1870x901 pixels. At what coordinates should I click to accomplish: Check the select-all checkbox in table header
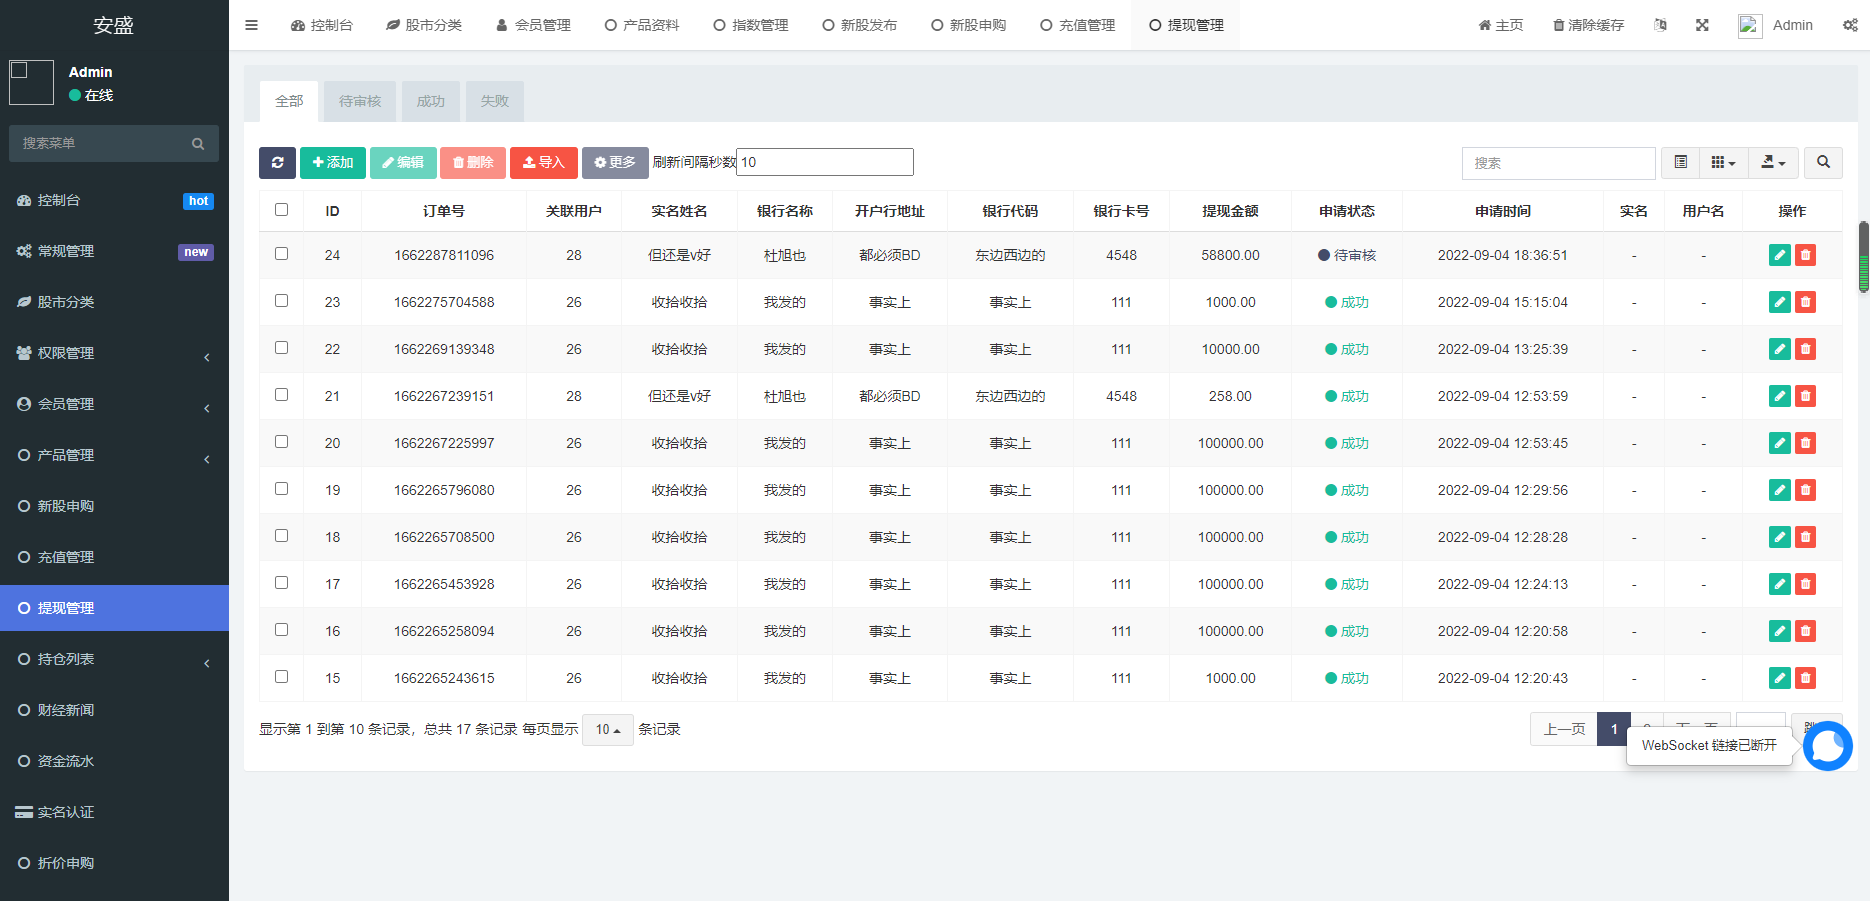pos(281,209)
